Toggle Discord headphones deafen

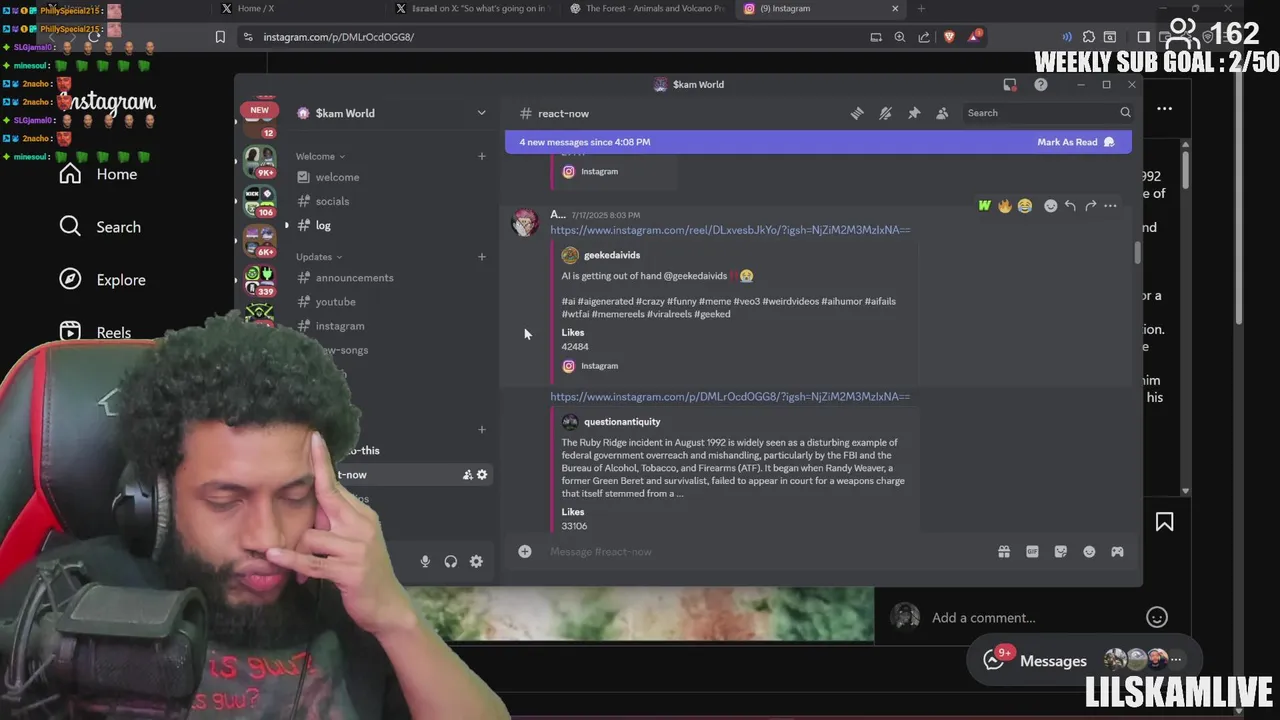pyautogui.click(x=451, y=562)
